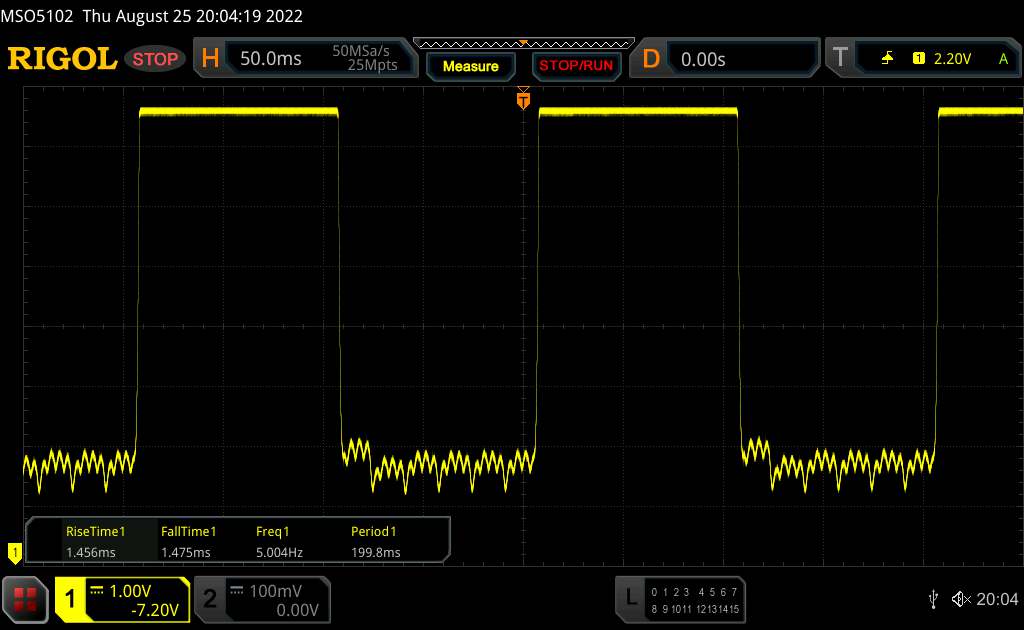Click the 20:04 clock display
1024x630 pixels.
point(997,599)
